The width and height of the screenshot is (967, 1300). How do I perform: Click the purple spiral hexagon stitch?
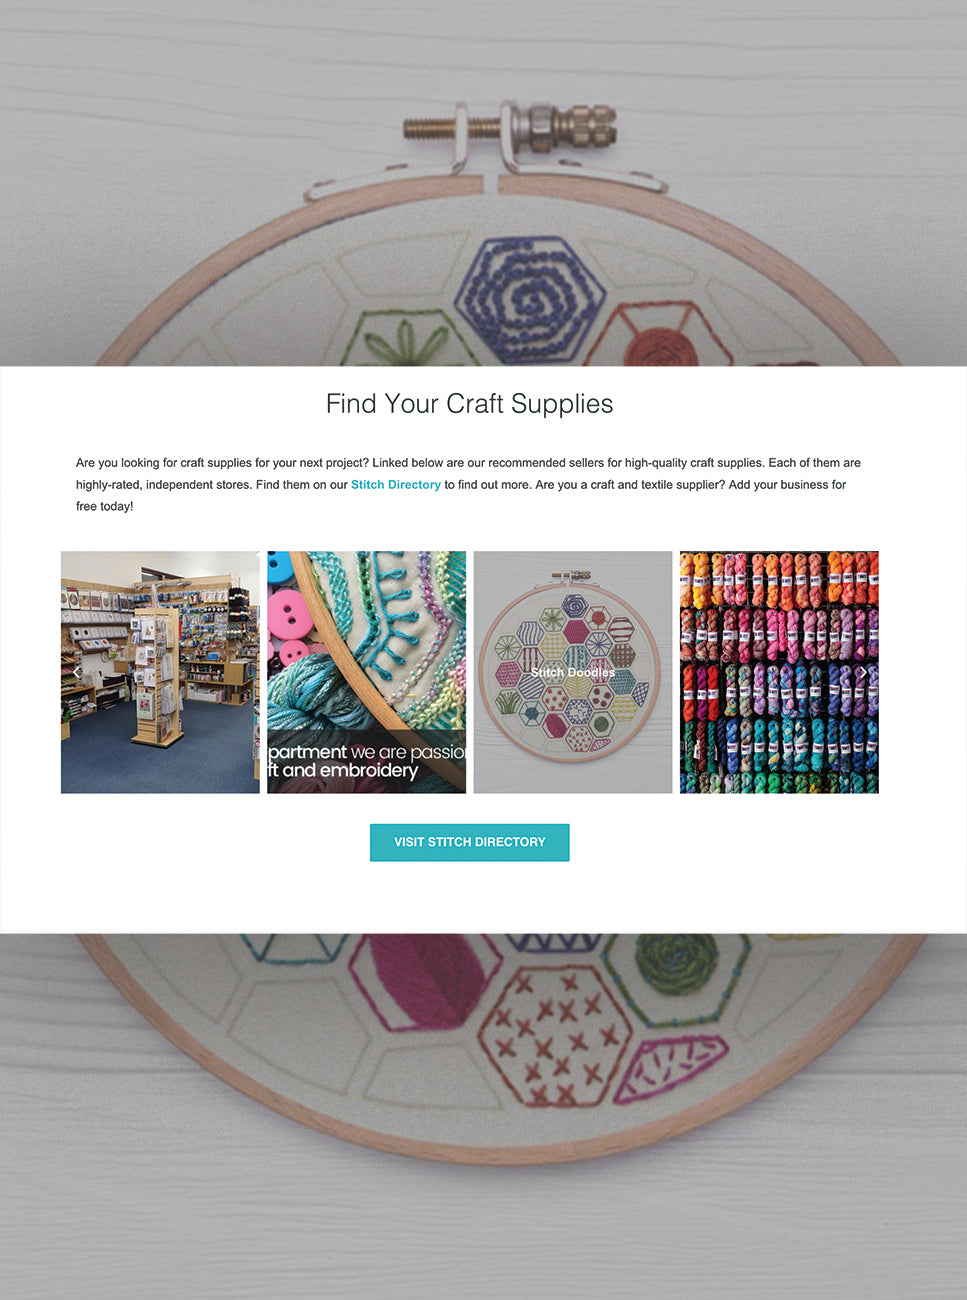pos(530,299)
